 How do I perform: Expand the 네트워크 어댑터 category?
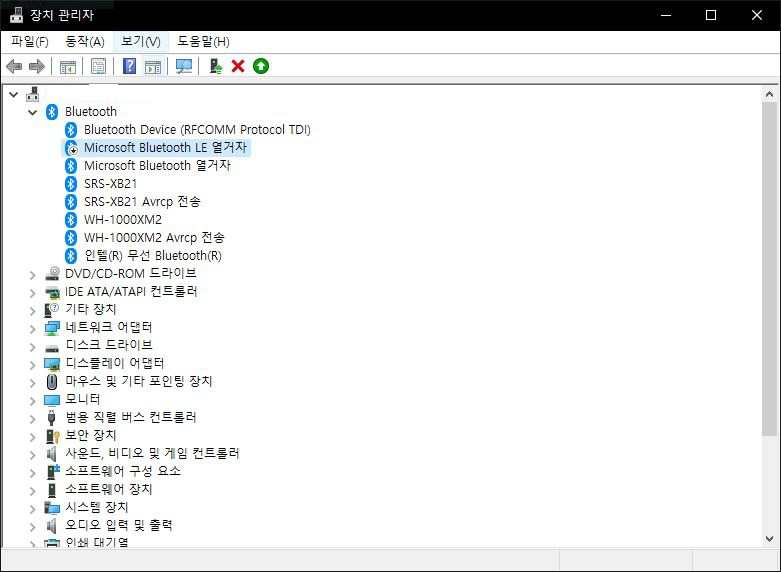click(x=32, y=328)
